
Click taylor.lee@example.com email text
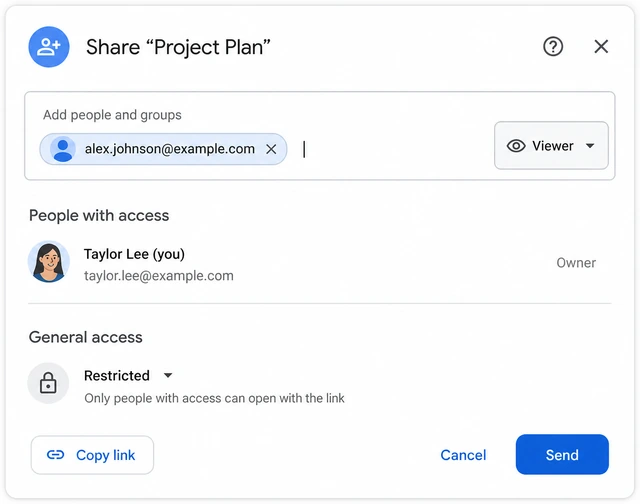click(159, 276)
